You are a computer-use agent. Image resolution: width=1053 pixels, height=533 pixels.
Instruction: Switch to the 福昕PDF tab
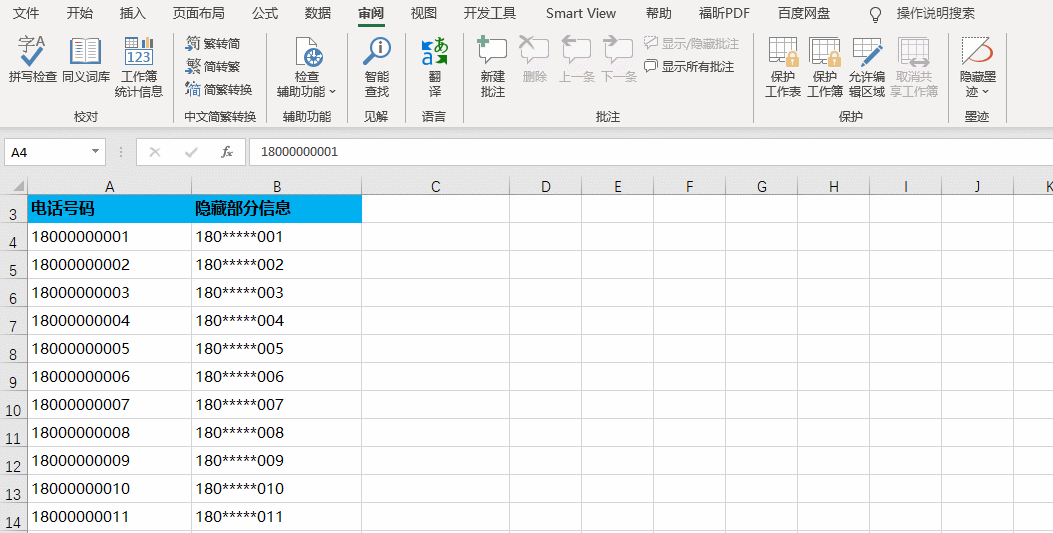[725, 13]
